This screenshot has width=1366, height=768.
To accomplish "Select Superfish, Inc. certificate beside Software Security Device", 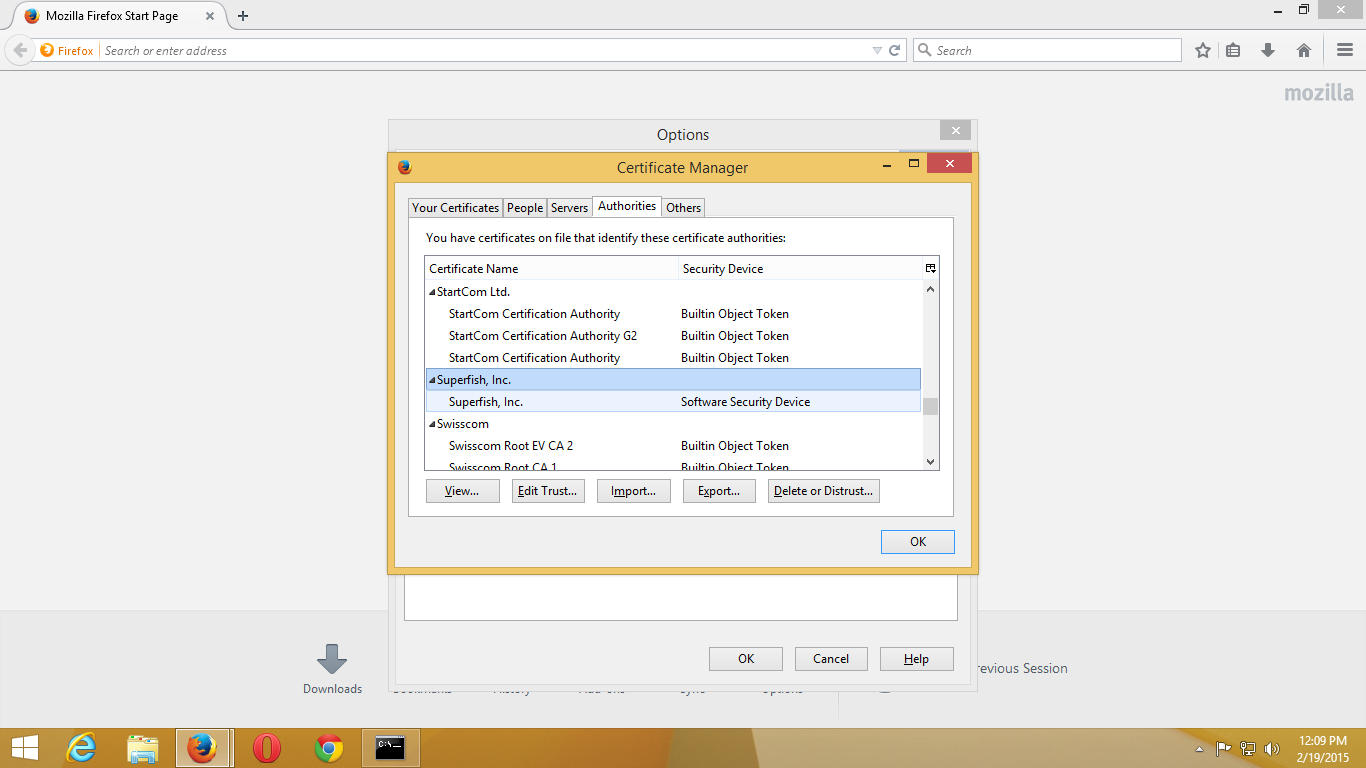I will pyautogui.click(x=673, y=402).
